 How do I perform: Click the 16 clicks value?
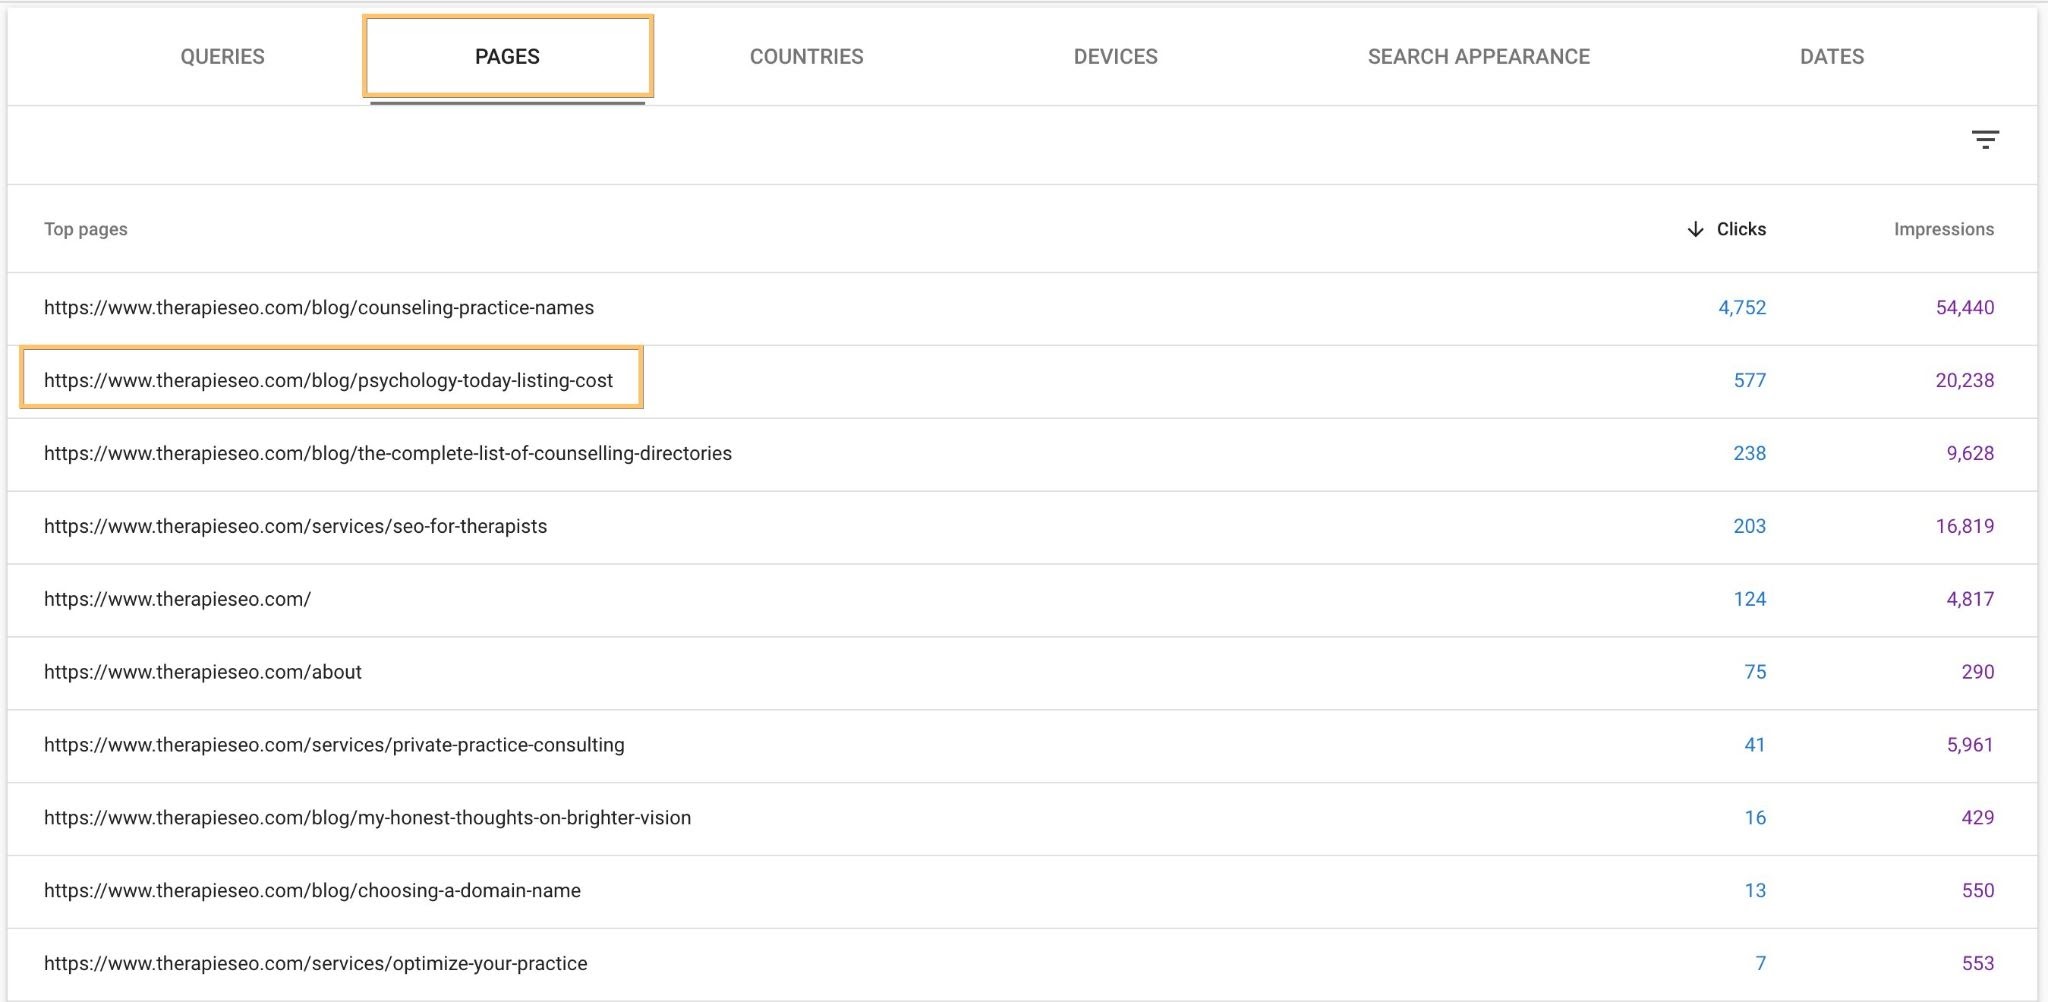point(1755,819)
